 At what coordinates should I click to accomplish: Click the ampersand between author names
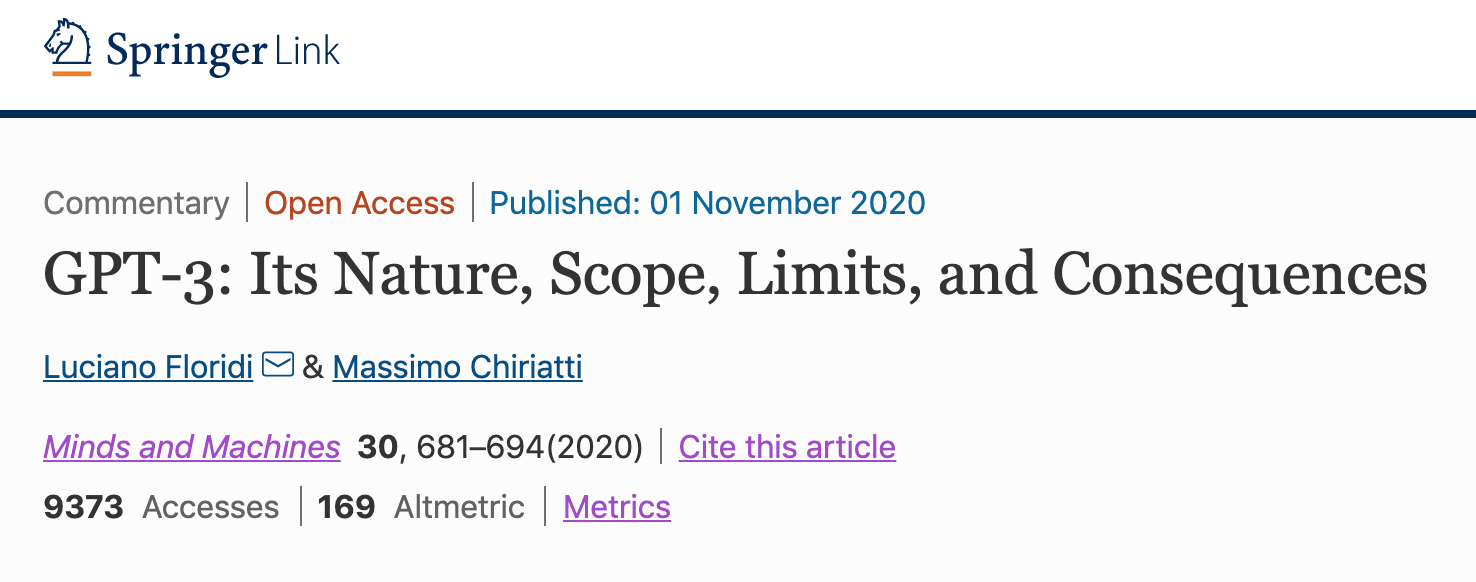coord(313,367)
